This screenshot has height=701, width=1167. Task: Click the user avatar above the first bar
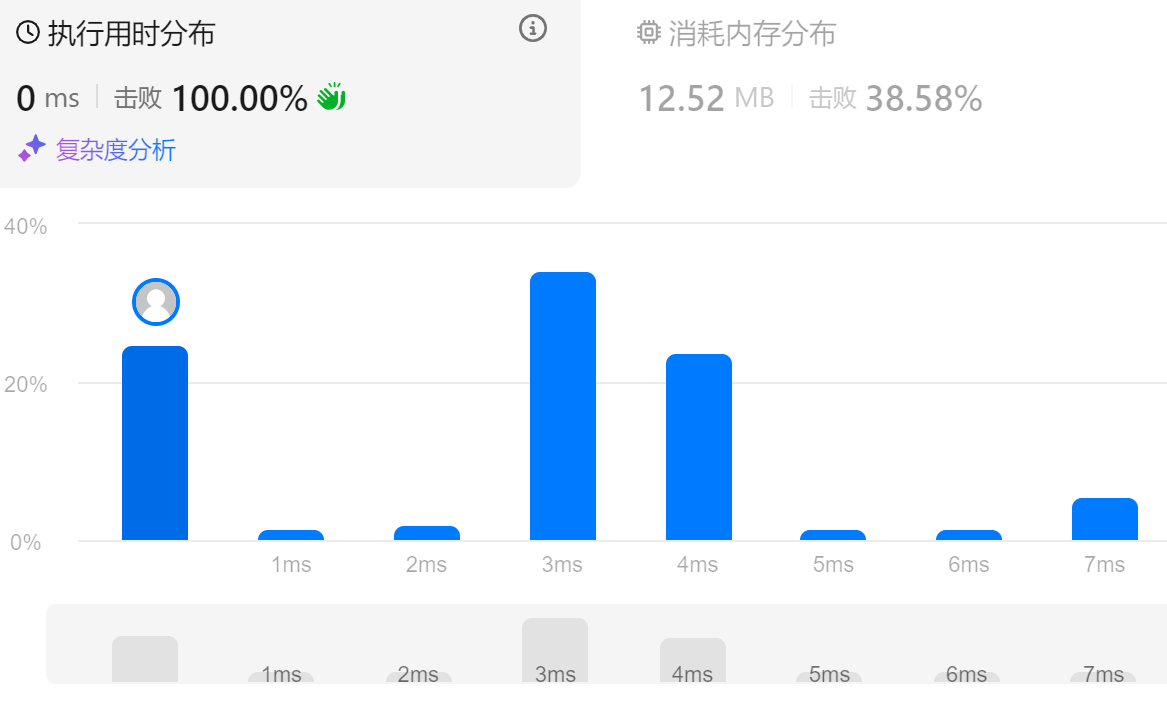(156, 302)
